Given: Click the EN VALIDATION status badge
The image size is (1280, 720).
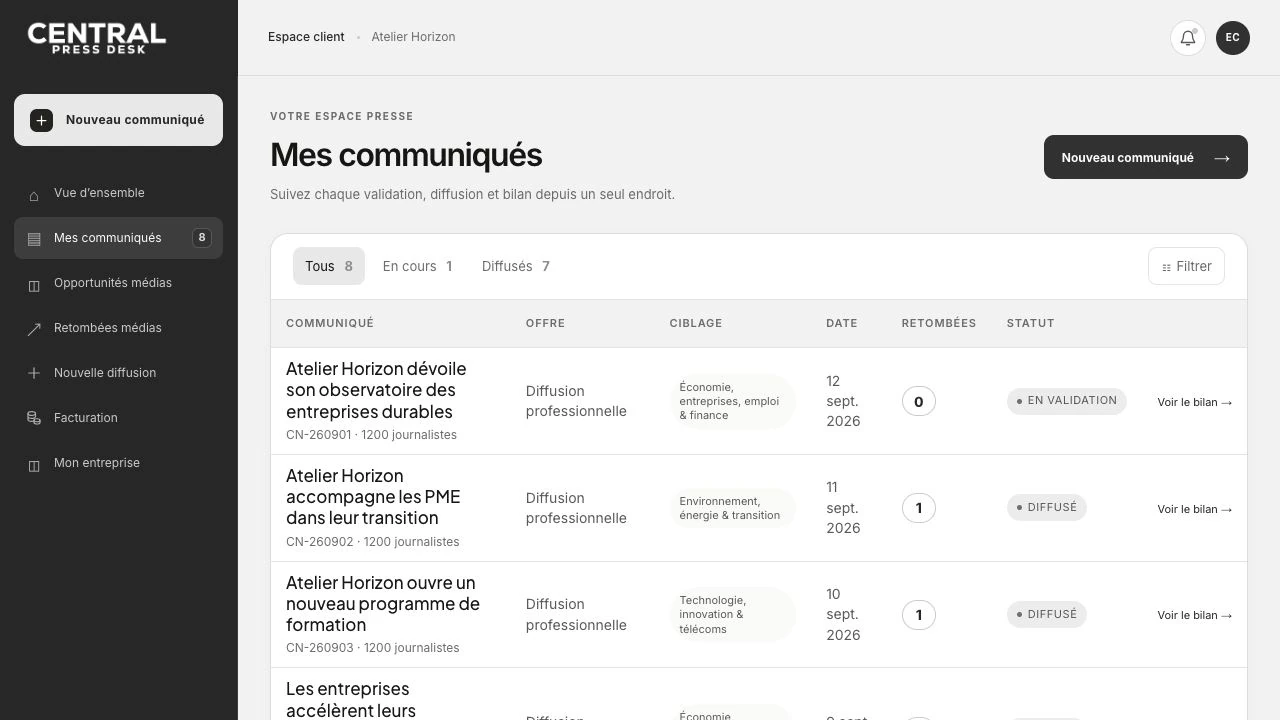Looking at the screenshot, I should 1067,401.
